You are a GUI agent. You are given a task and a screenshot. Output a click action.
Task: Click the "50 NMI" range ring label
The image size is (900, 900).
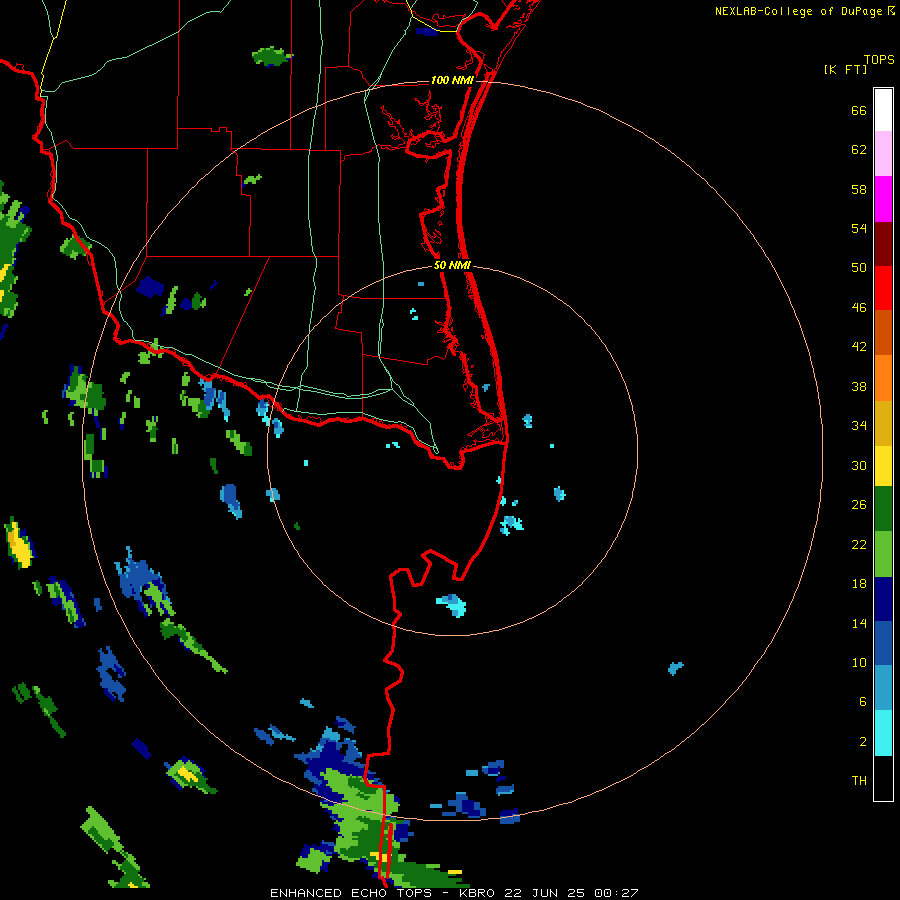(452, 265)
